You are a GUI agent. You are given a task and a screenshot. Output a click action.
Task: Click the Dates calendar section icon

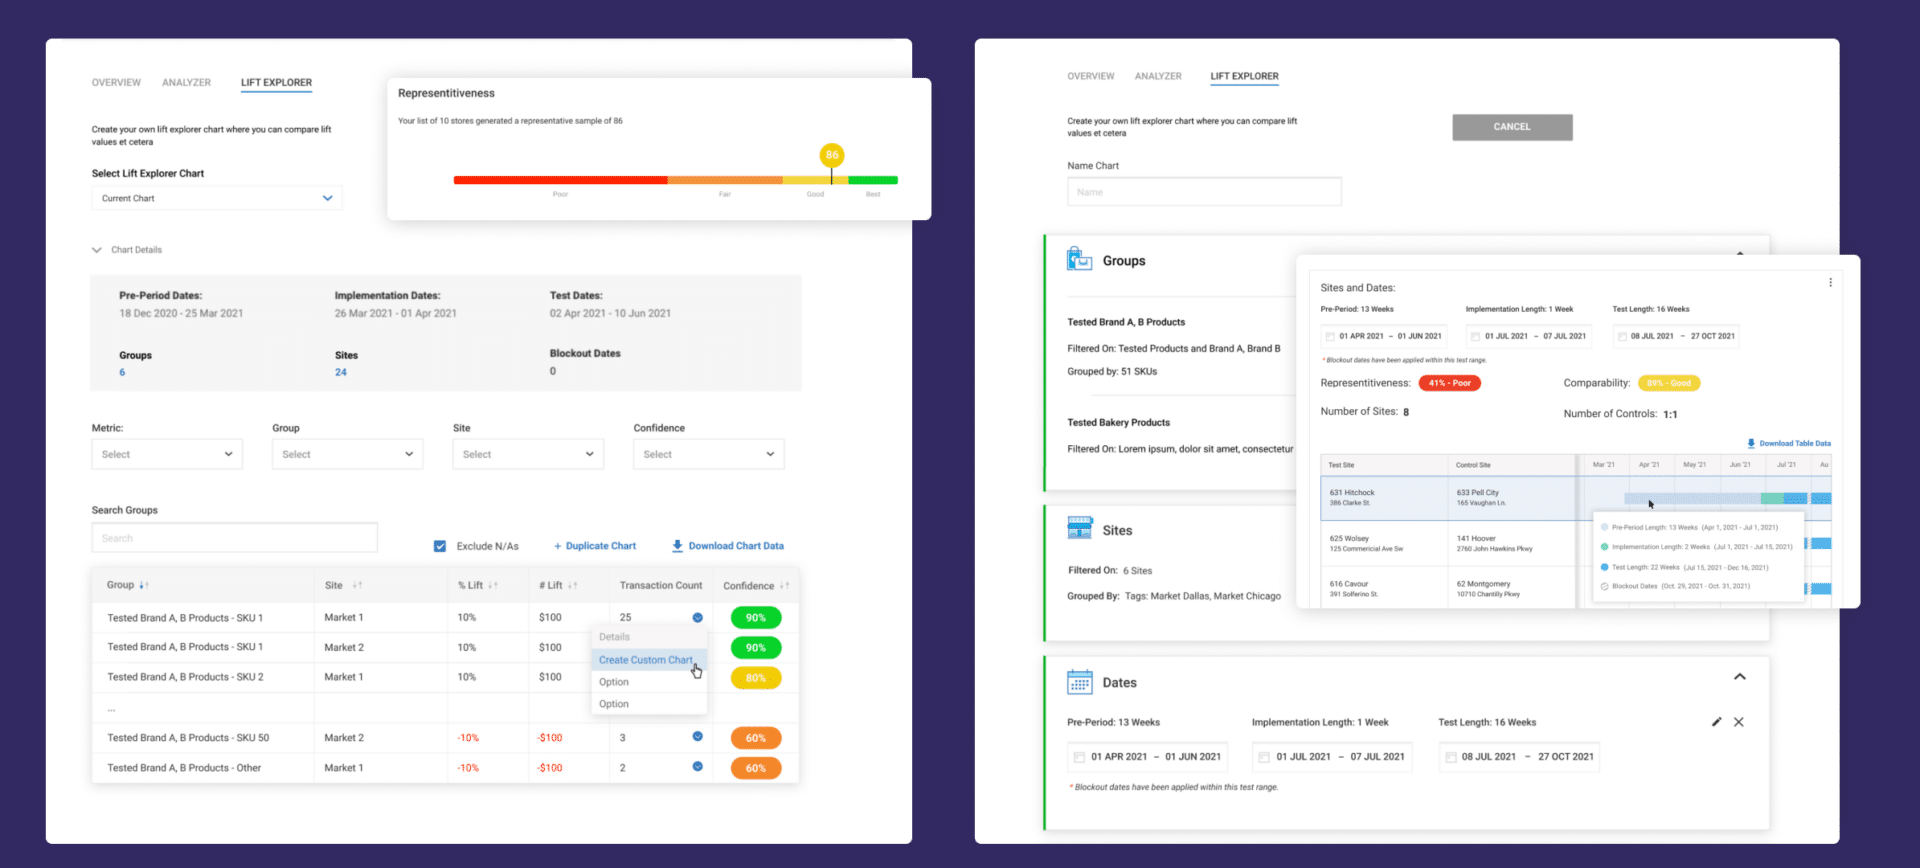point(1079,682)
